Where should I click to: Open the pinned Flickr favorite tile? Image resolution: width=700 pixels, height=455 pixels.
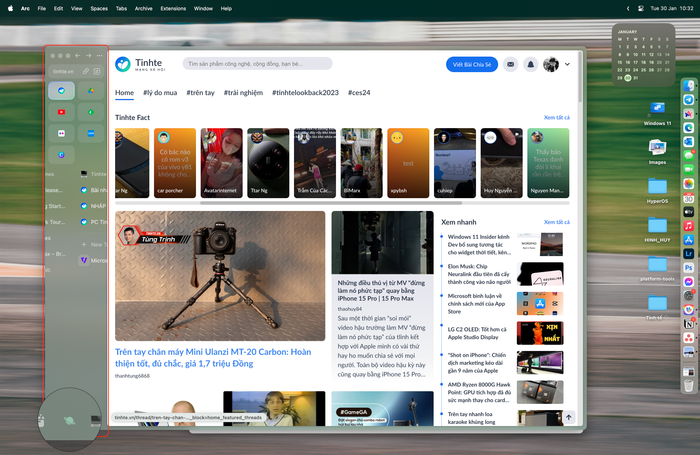coord(62,133)
